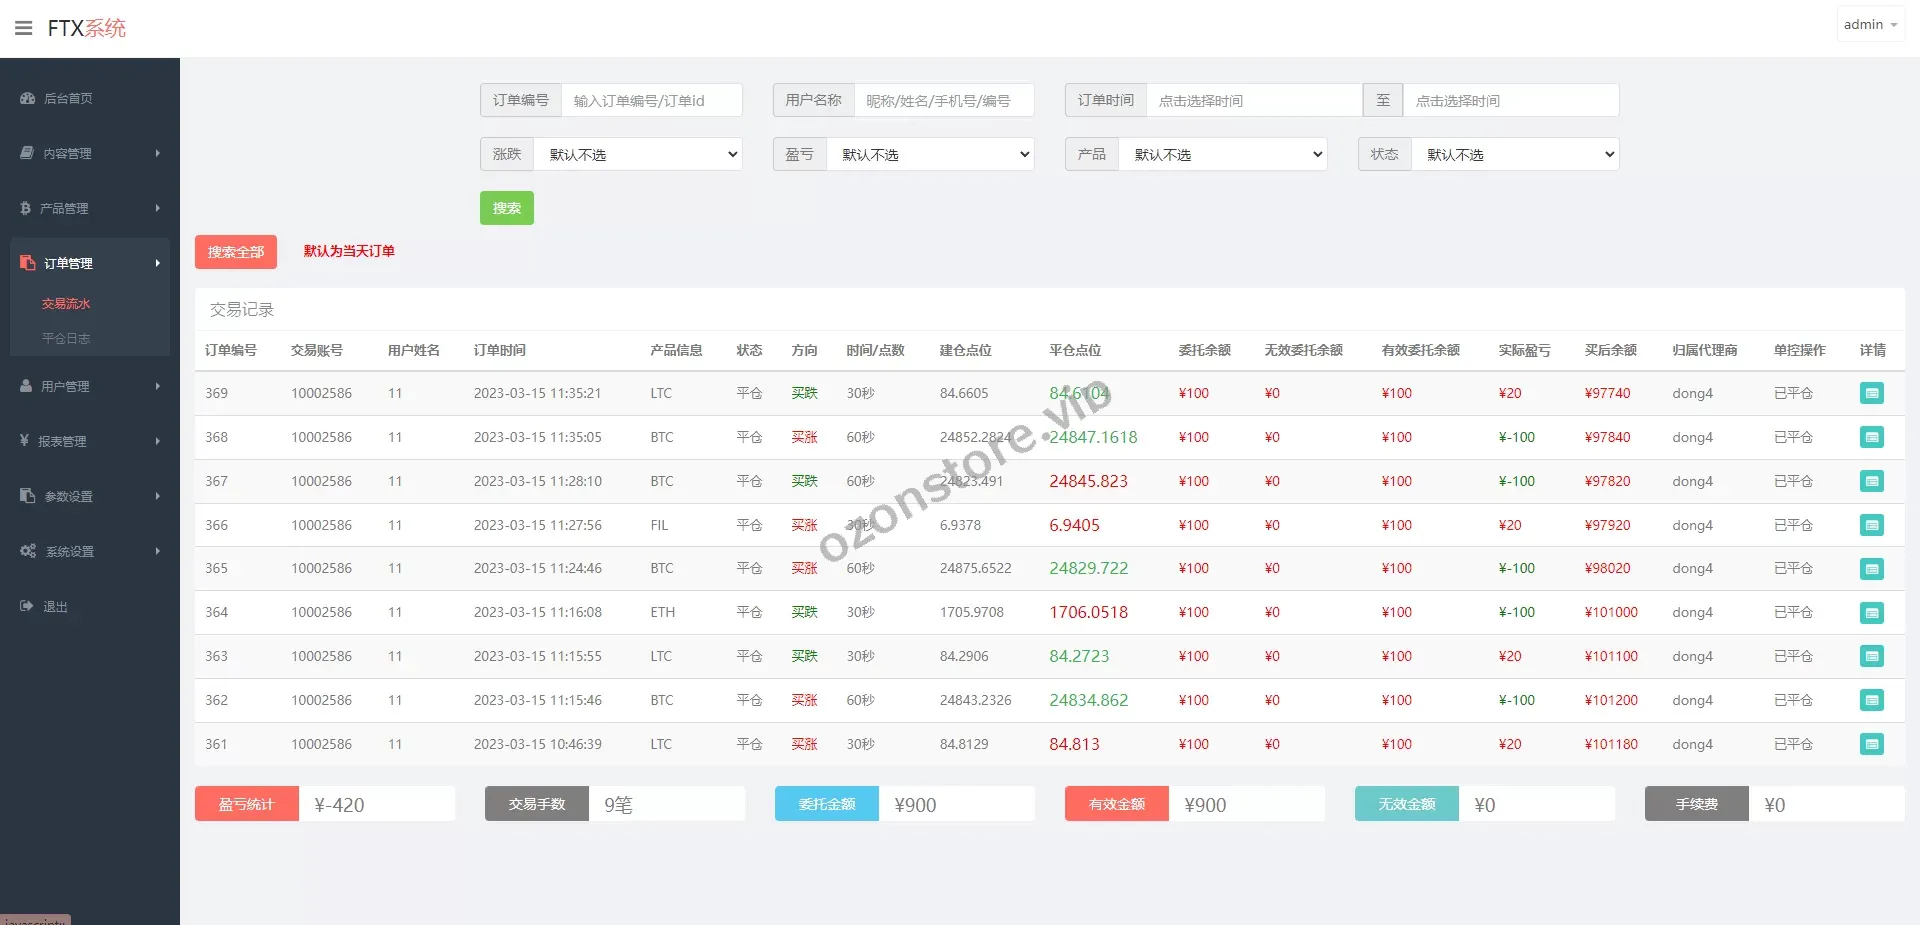This screenshot has height=925, width=1920.
Task: Click the 系统设置 gears icon
Action: click(x=28, y=551)
